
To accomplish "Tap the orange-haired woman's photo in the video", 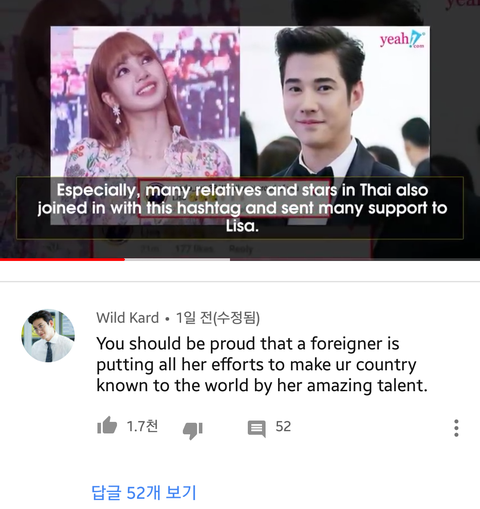I will [145, 102].
